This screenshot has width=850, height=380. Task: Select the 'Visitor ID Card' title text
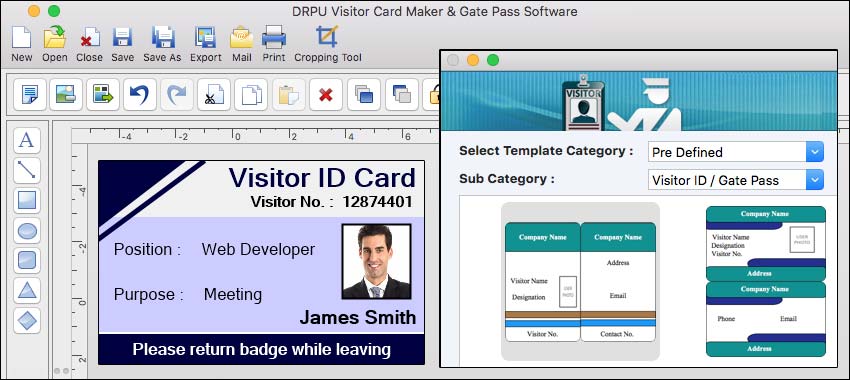pyautogui.click(x=322, y=178)
